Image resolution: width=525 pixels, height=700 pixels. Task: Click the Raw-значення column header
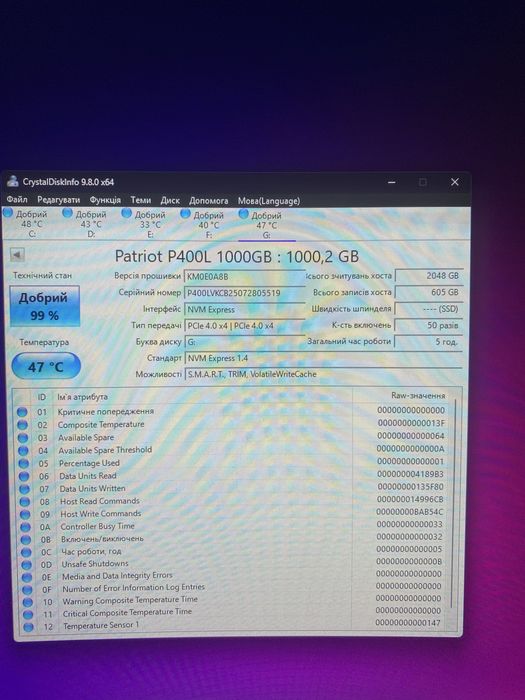point(418,396)
